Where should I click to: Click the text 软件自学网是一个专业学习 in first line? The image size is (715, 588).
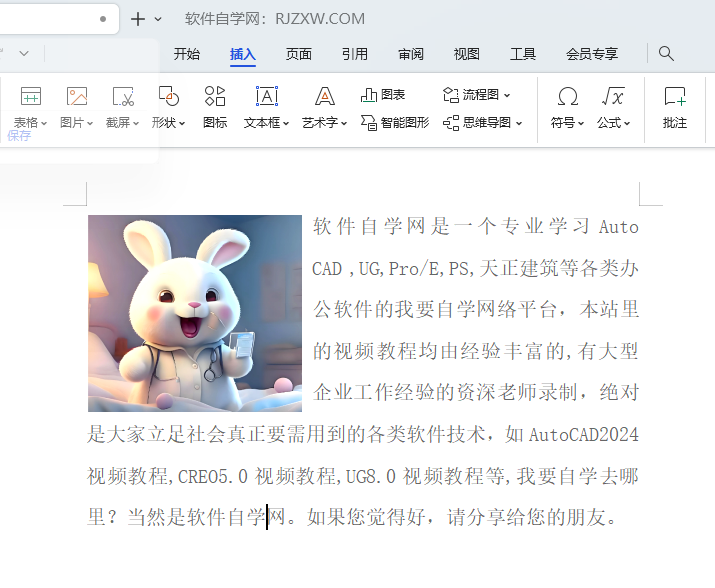pos(451,226)
